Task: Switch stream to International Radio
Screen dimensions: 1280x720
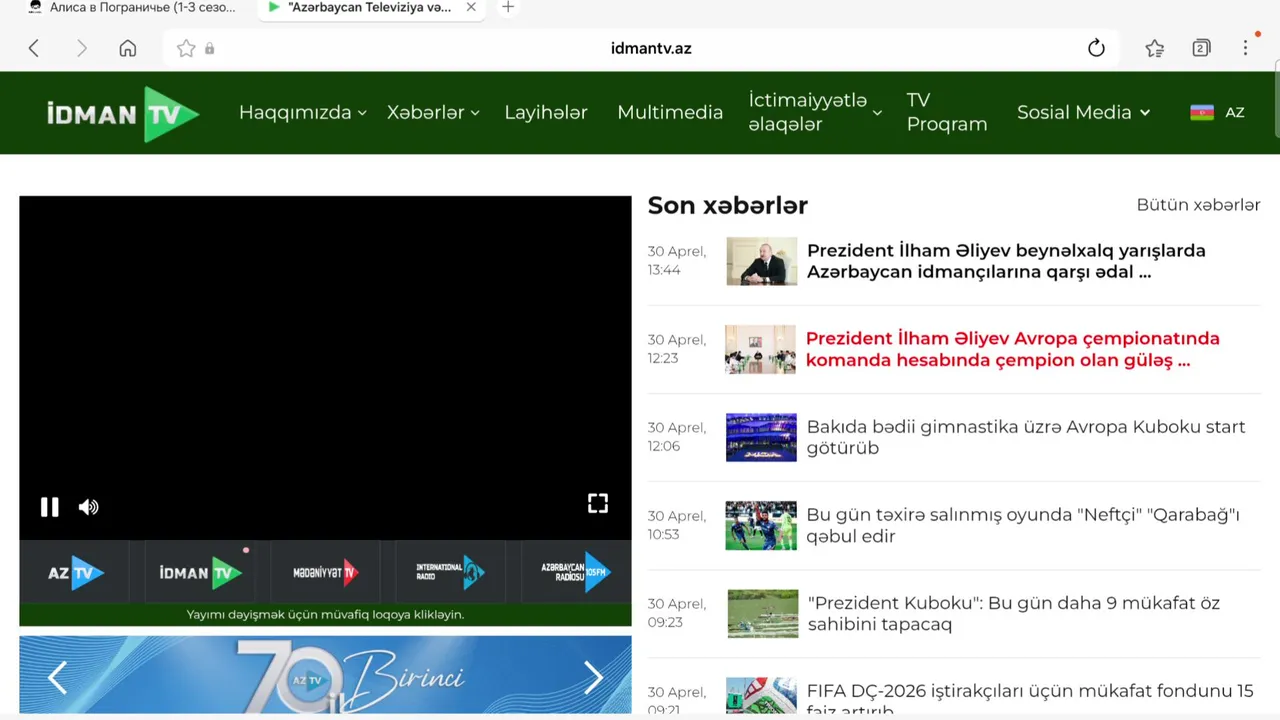Action: tap(450, 572)
